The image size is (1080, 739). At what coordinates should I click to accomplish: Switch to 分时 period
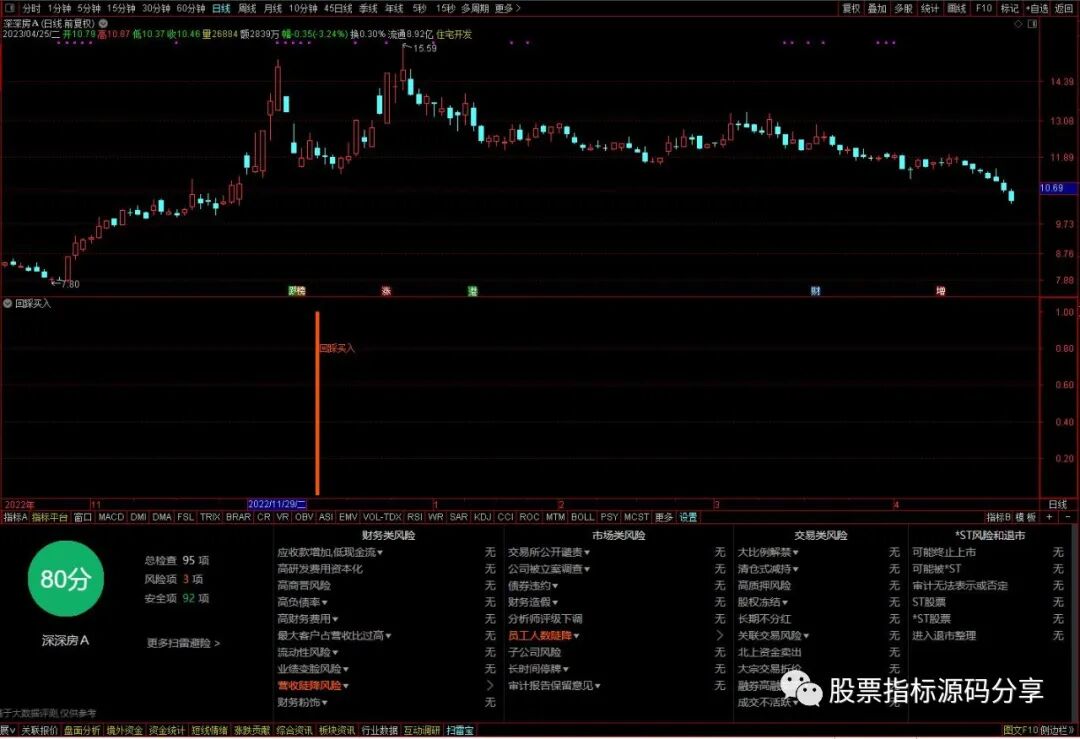32,8
